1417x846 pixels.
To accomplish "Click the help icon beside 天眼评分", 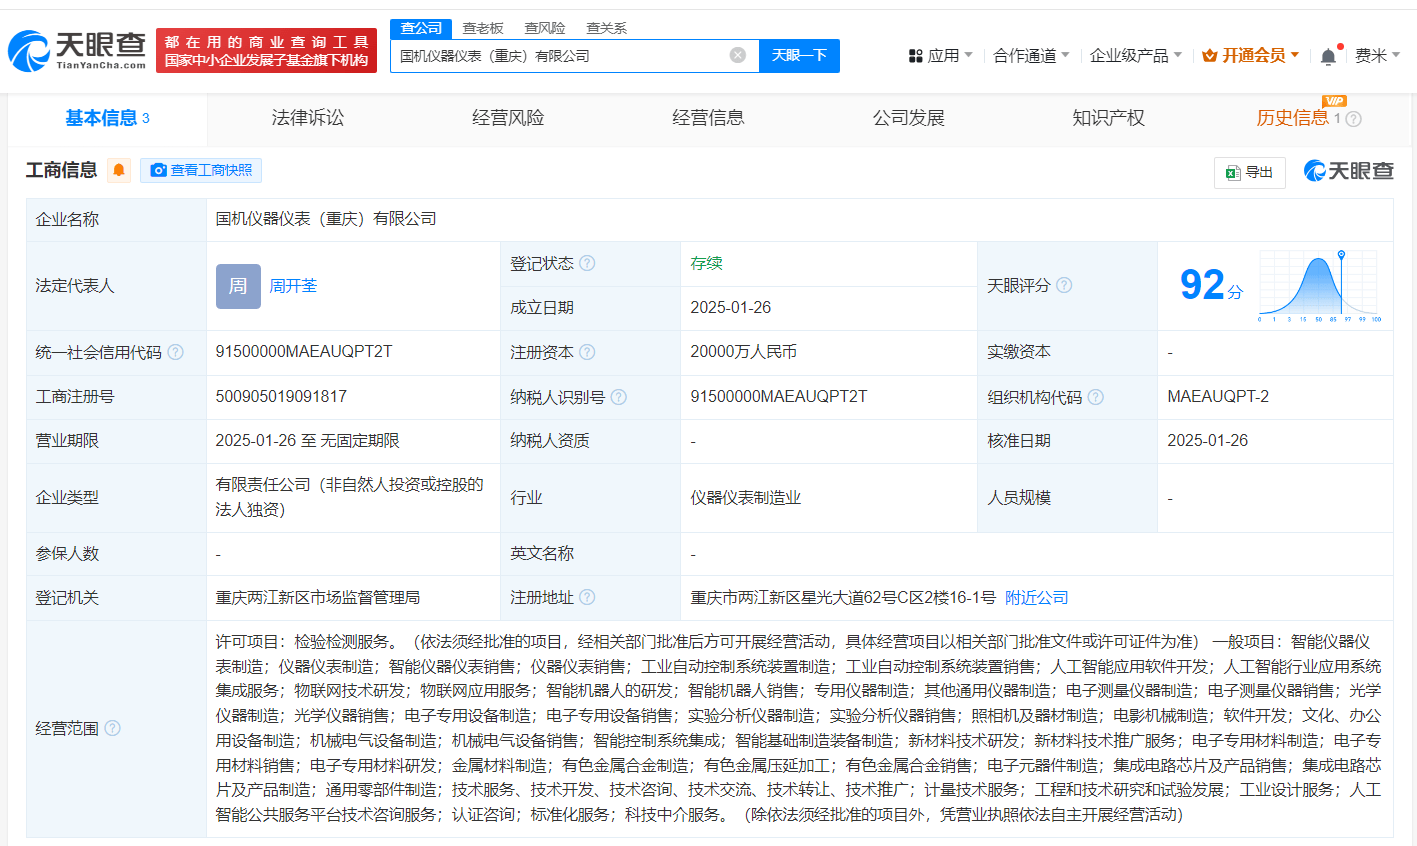I will point(1064,285).
